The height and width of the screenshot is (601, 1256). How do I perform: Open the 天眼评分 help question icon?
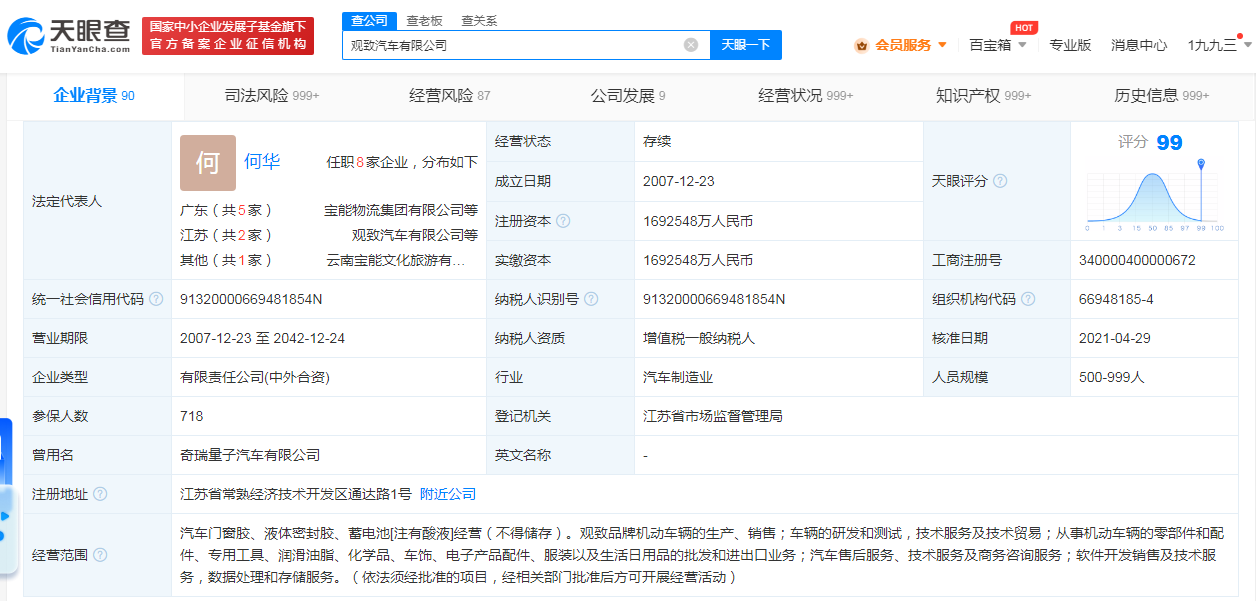1000,182
